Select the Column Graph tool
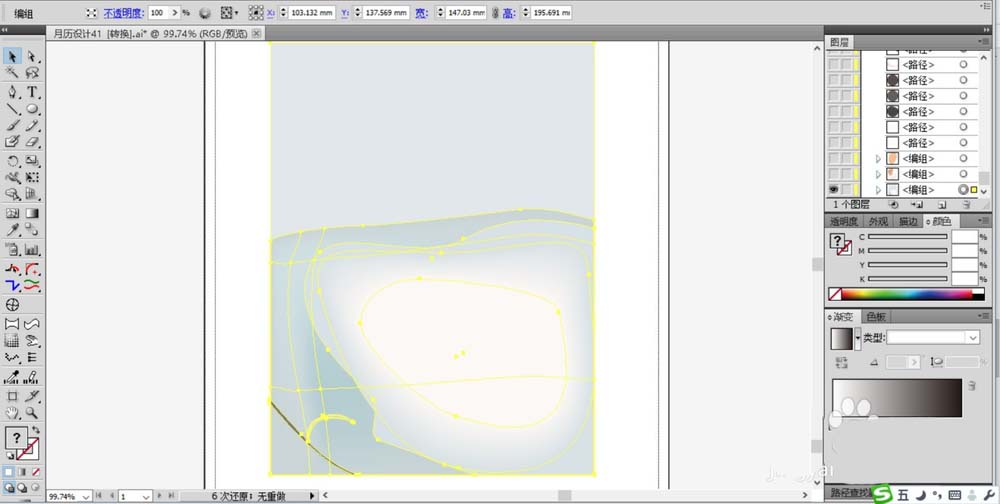 pyautogui.click(x=32, y=249)
